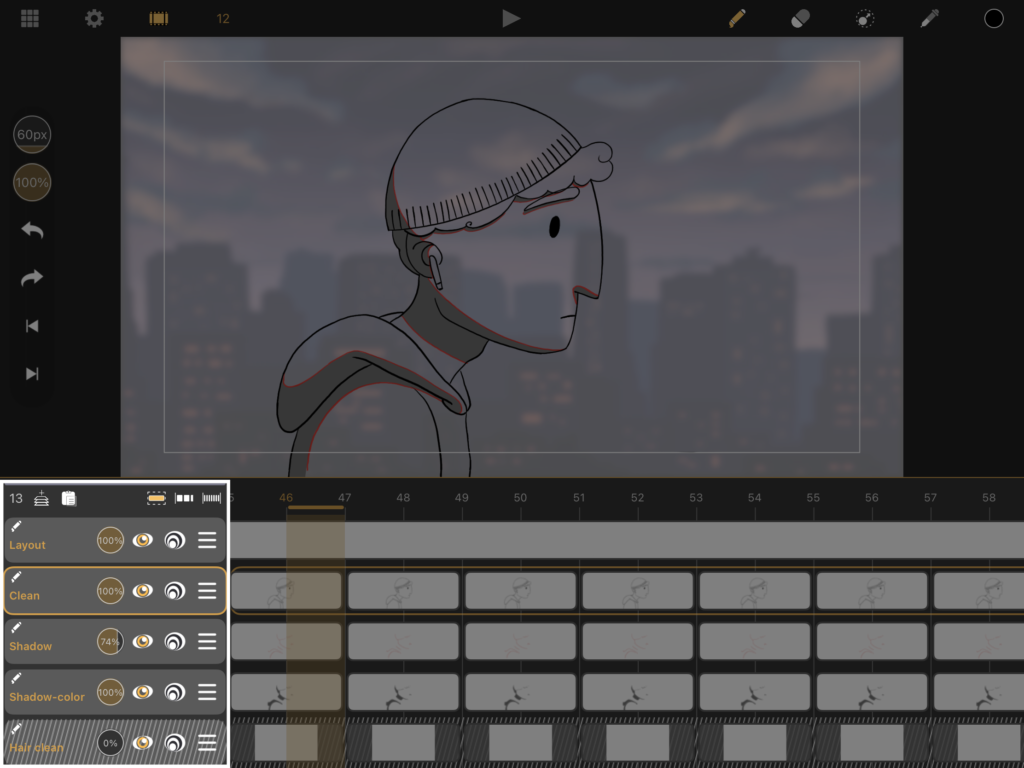This screenshot has height=768, width=1024.
Task: Select Clean layer drawing at frame 50
Action: click(x=520, y=591)
